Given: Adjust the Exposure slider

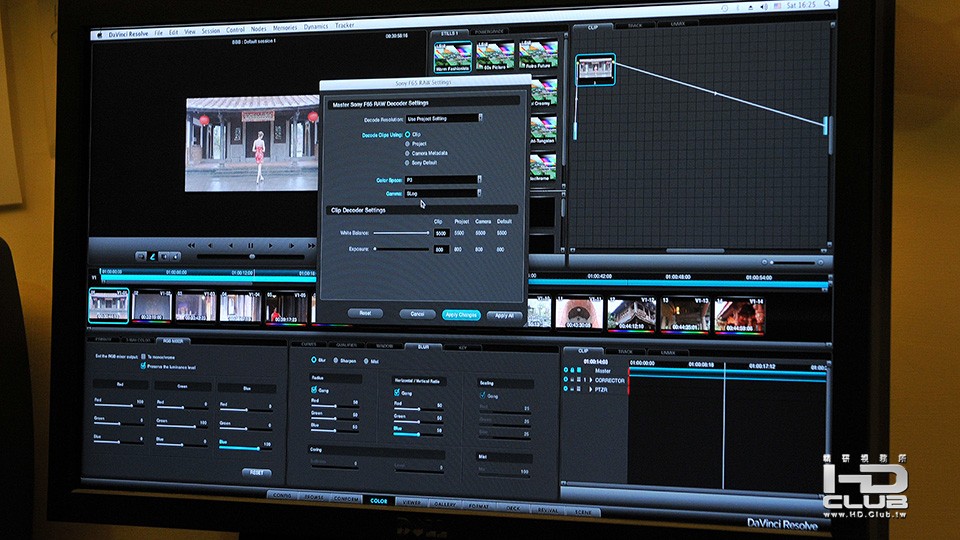Looking at the screenshot, I should coord(401,249).
